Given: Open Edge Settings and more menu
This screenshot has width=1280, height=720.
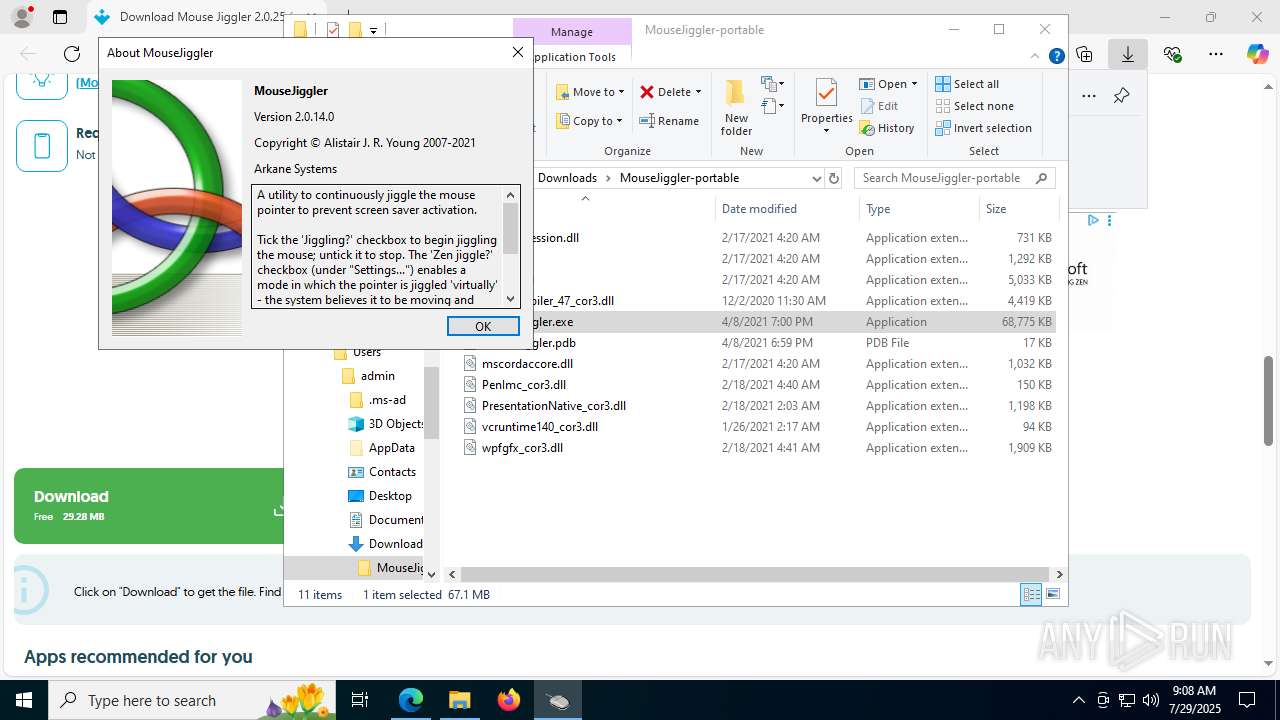Looking at the screenshot, I should (x=1215, y=54).
